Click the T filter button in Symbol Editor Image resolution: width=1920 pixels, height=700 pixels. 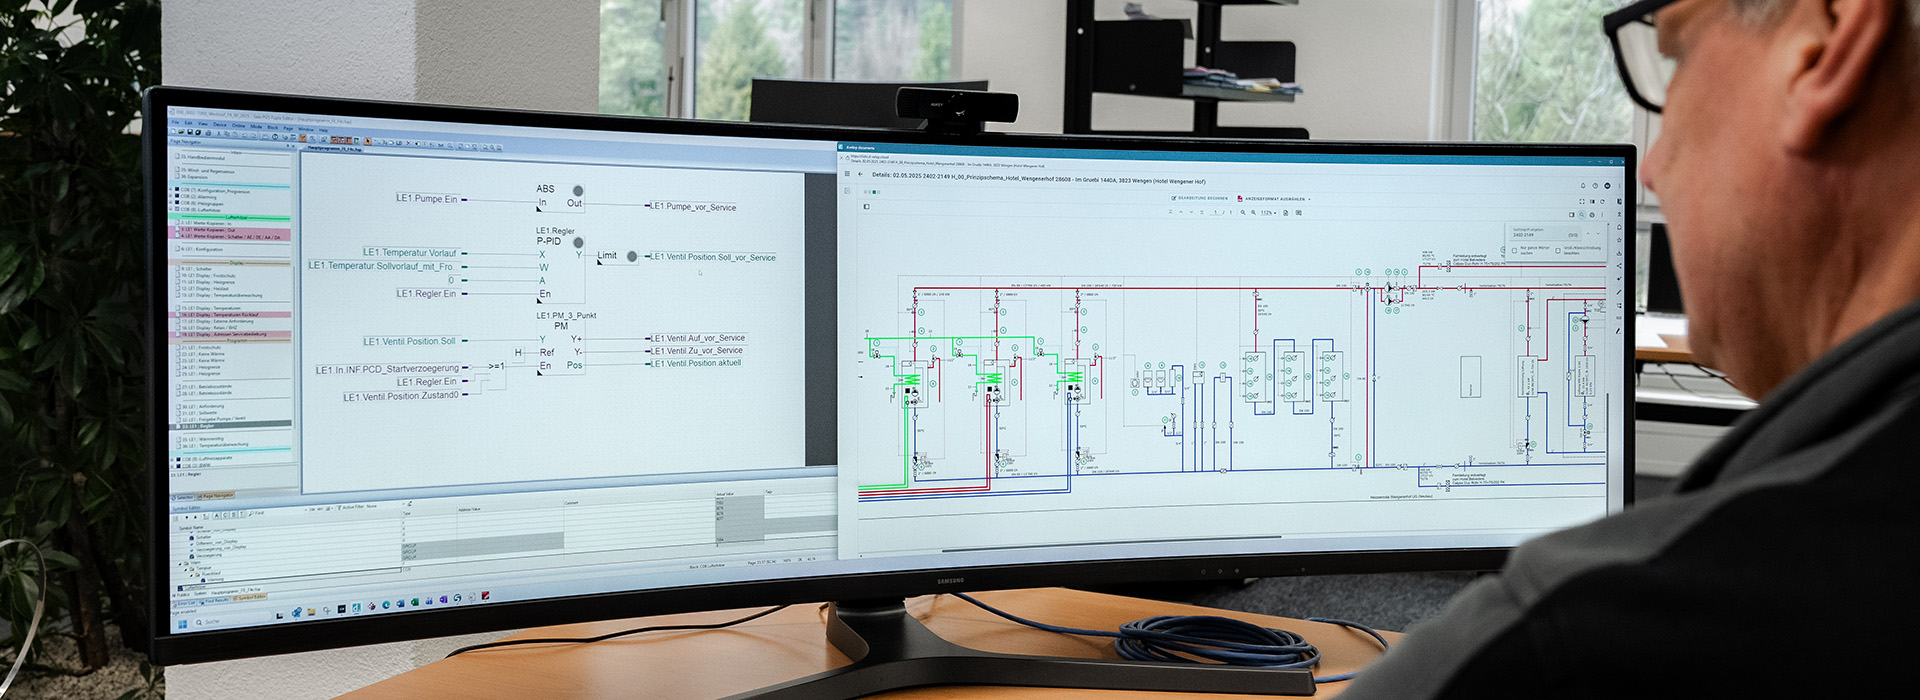pyautogui.click(x=242, y=514)
